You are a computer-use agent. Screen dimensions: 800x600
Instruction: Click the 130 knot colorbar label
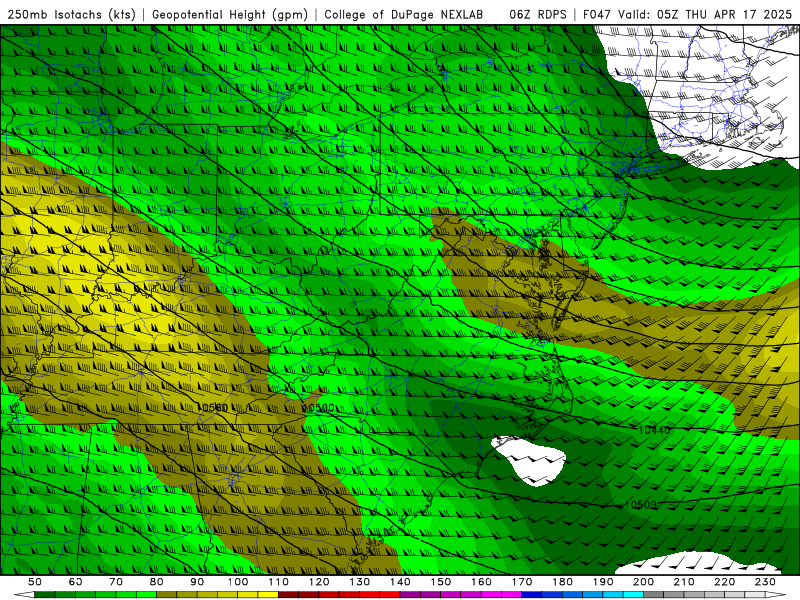click(360, 582)
